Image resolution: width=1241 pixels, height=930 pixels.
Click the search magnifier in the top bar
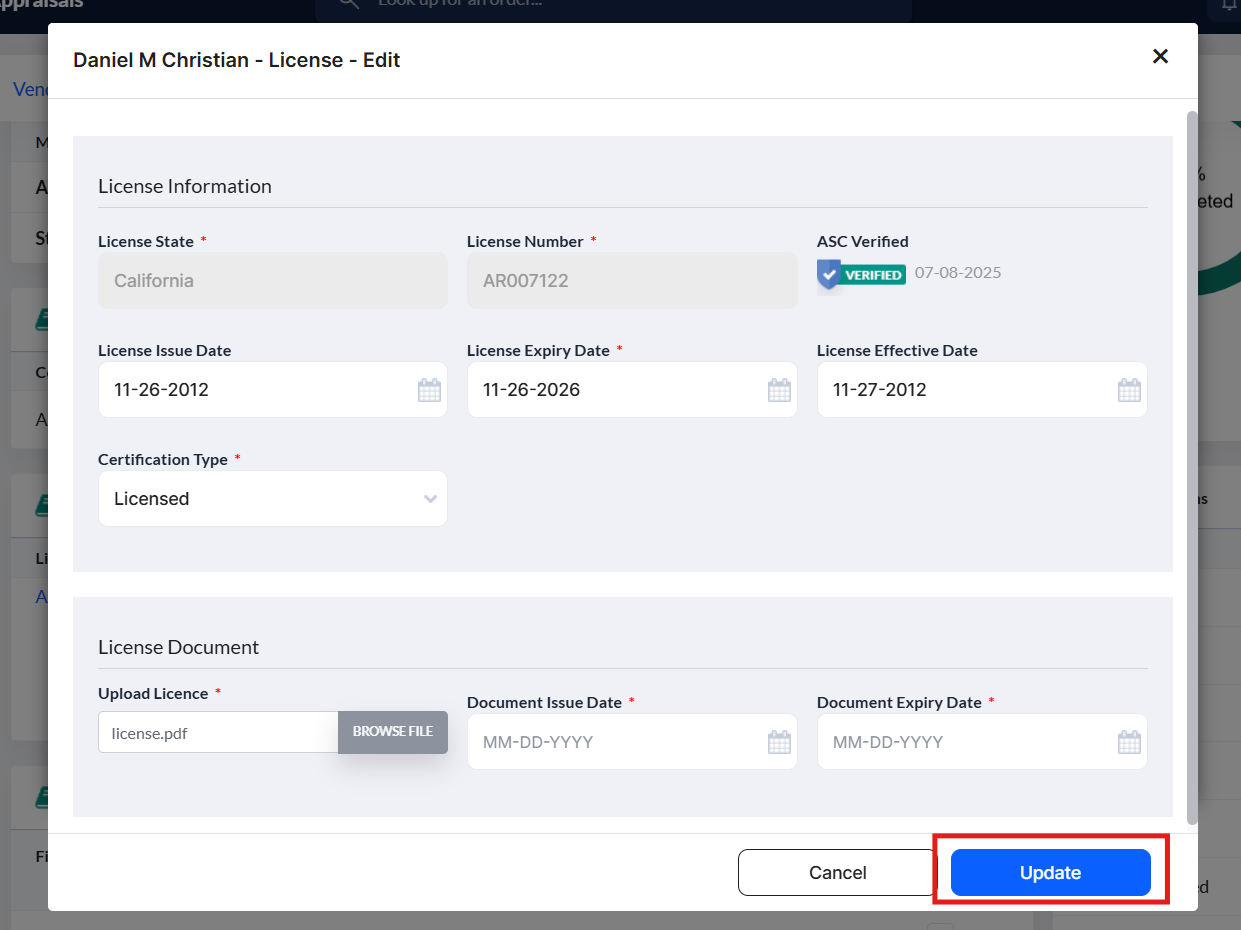click(348, 6)
